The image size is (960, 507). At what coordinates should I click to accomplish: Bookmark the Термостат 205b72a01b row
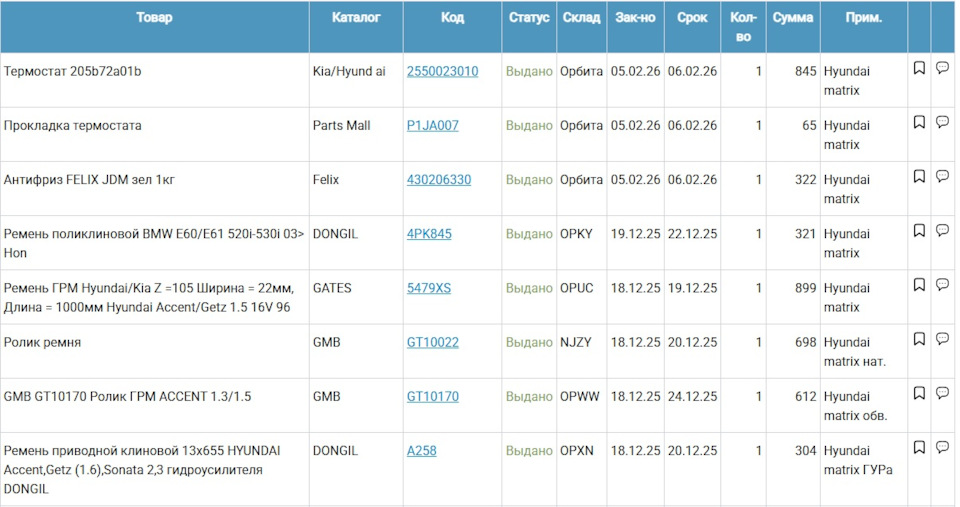[x=919, y=68]
